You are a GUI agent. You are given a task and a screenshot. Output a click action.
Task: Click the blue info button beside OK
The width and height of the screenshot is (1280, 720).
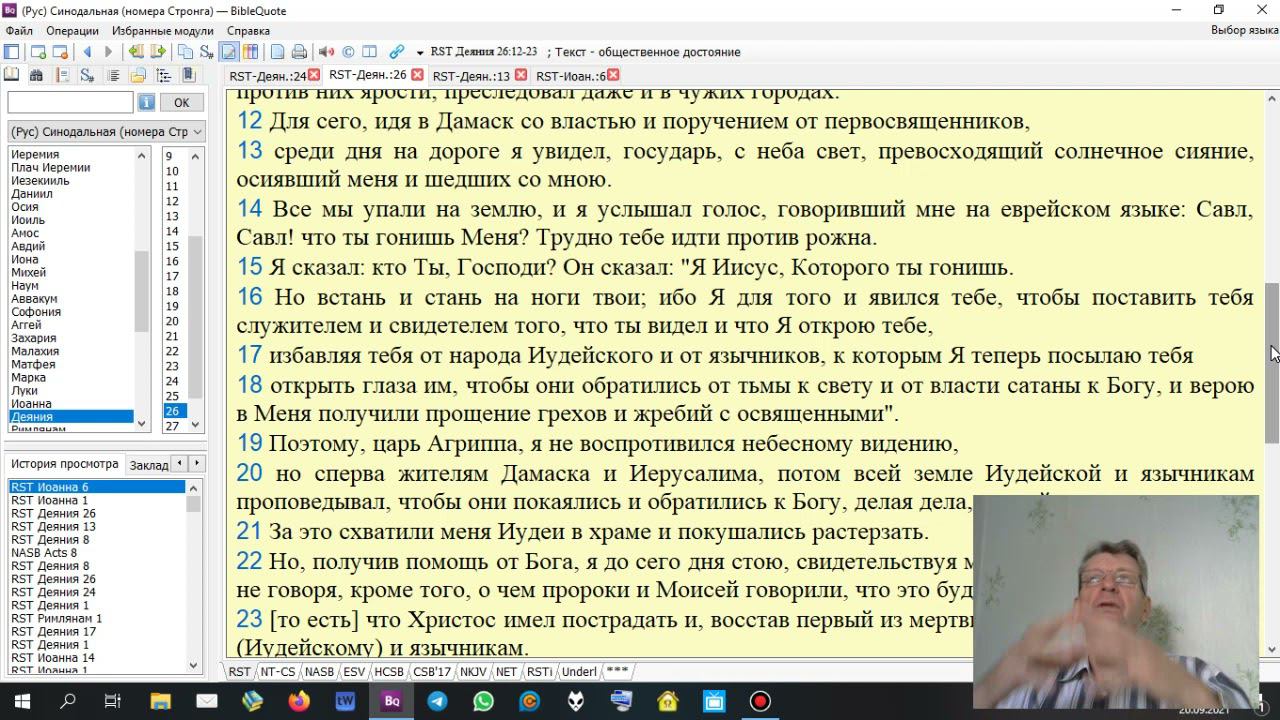(146, 102)
